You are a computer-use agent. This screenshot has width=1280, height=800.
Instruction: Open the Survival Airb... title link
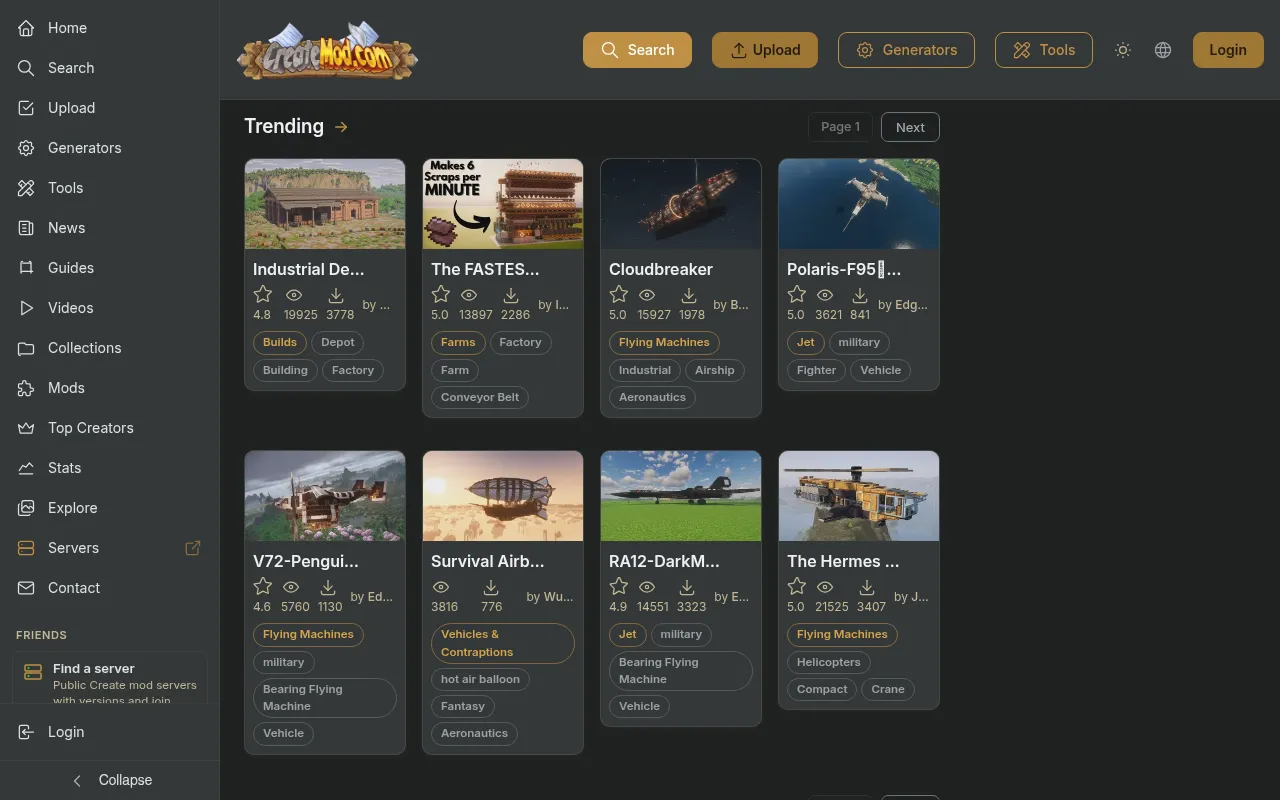coord(488,561)
